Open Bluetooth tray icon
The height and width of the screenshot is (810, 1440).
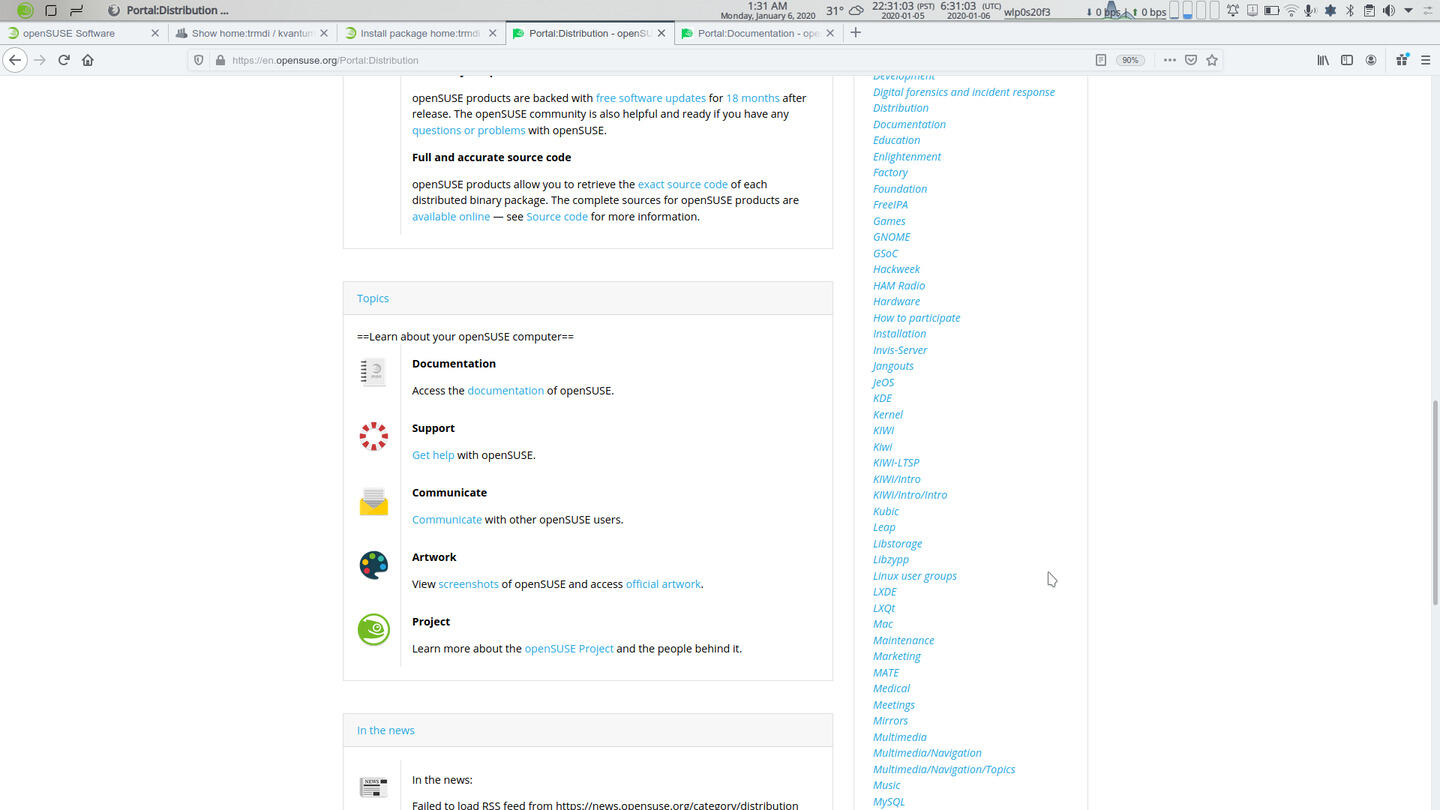coord(1349,11)
